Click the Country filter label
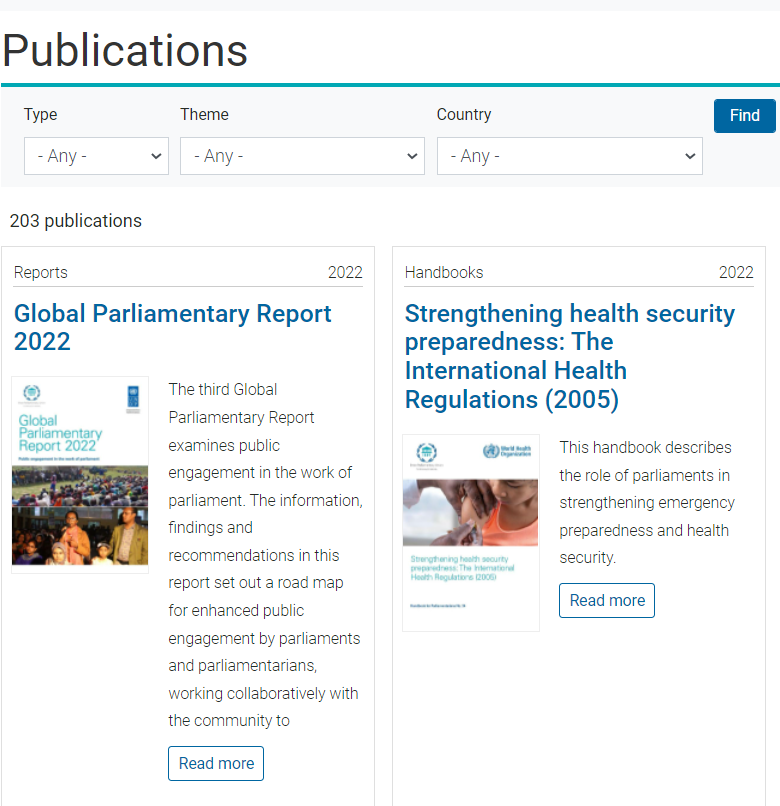 (464, 115)
